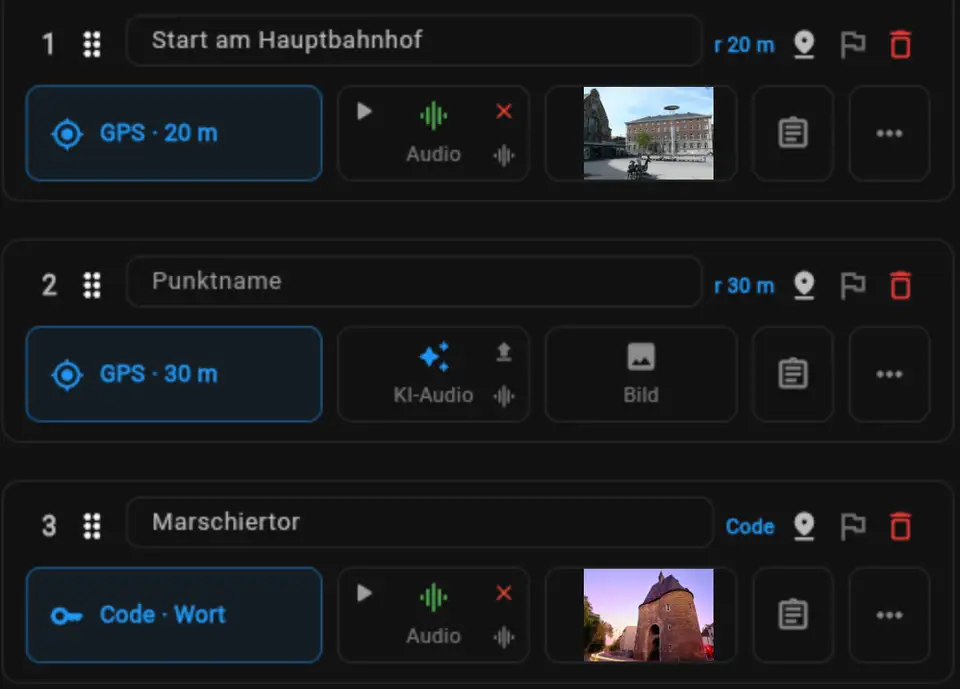Image resolution: width=960 pixels, height=689 pixels.
Task: Click small gray waveform icon in point 2
Action: (x=504, y=396)
